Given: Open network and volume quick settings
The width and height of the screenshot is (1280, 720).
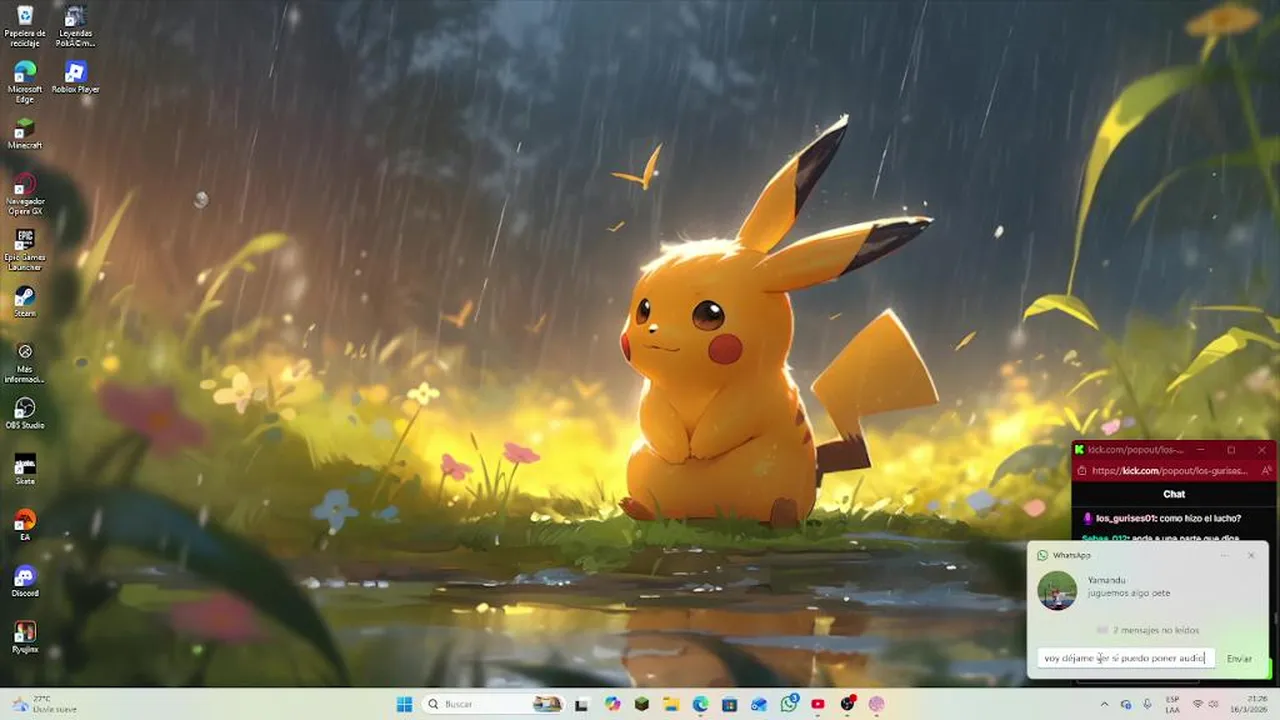Looking at the screenshot, I should pos(1206,704).
